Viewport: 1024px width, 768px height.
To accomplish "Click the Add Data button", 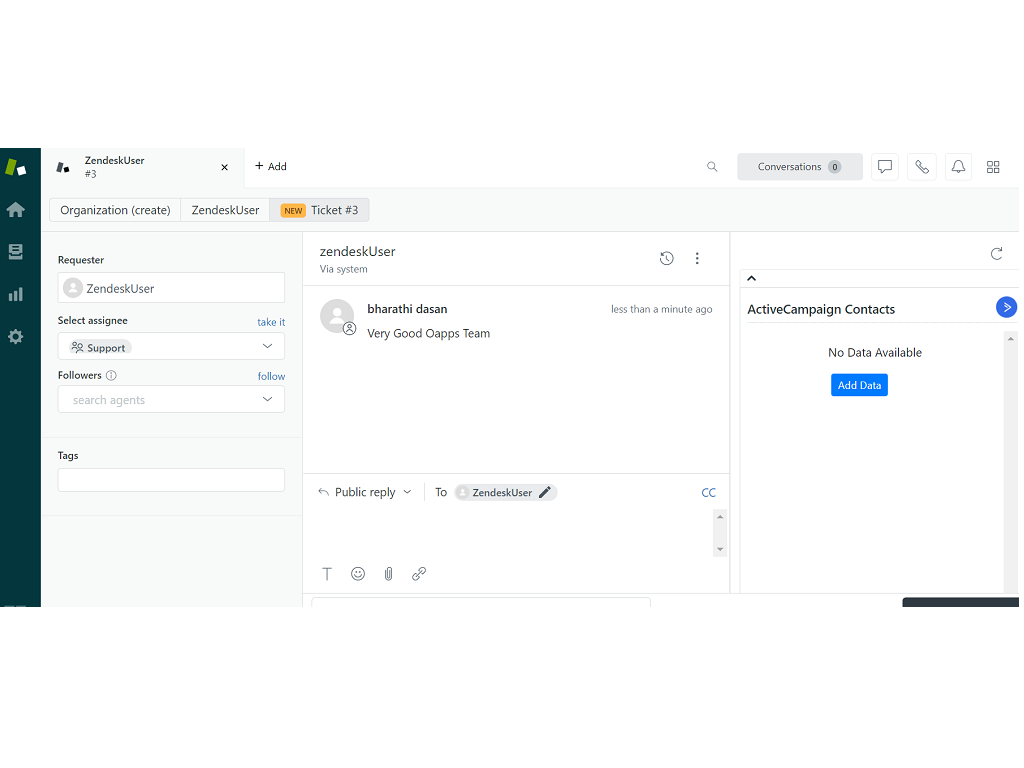I will [859, 385].
